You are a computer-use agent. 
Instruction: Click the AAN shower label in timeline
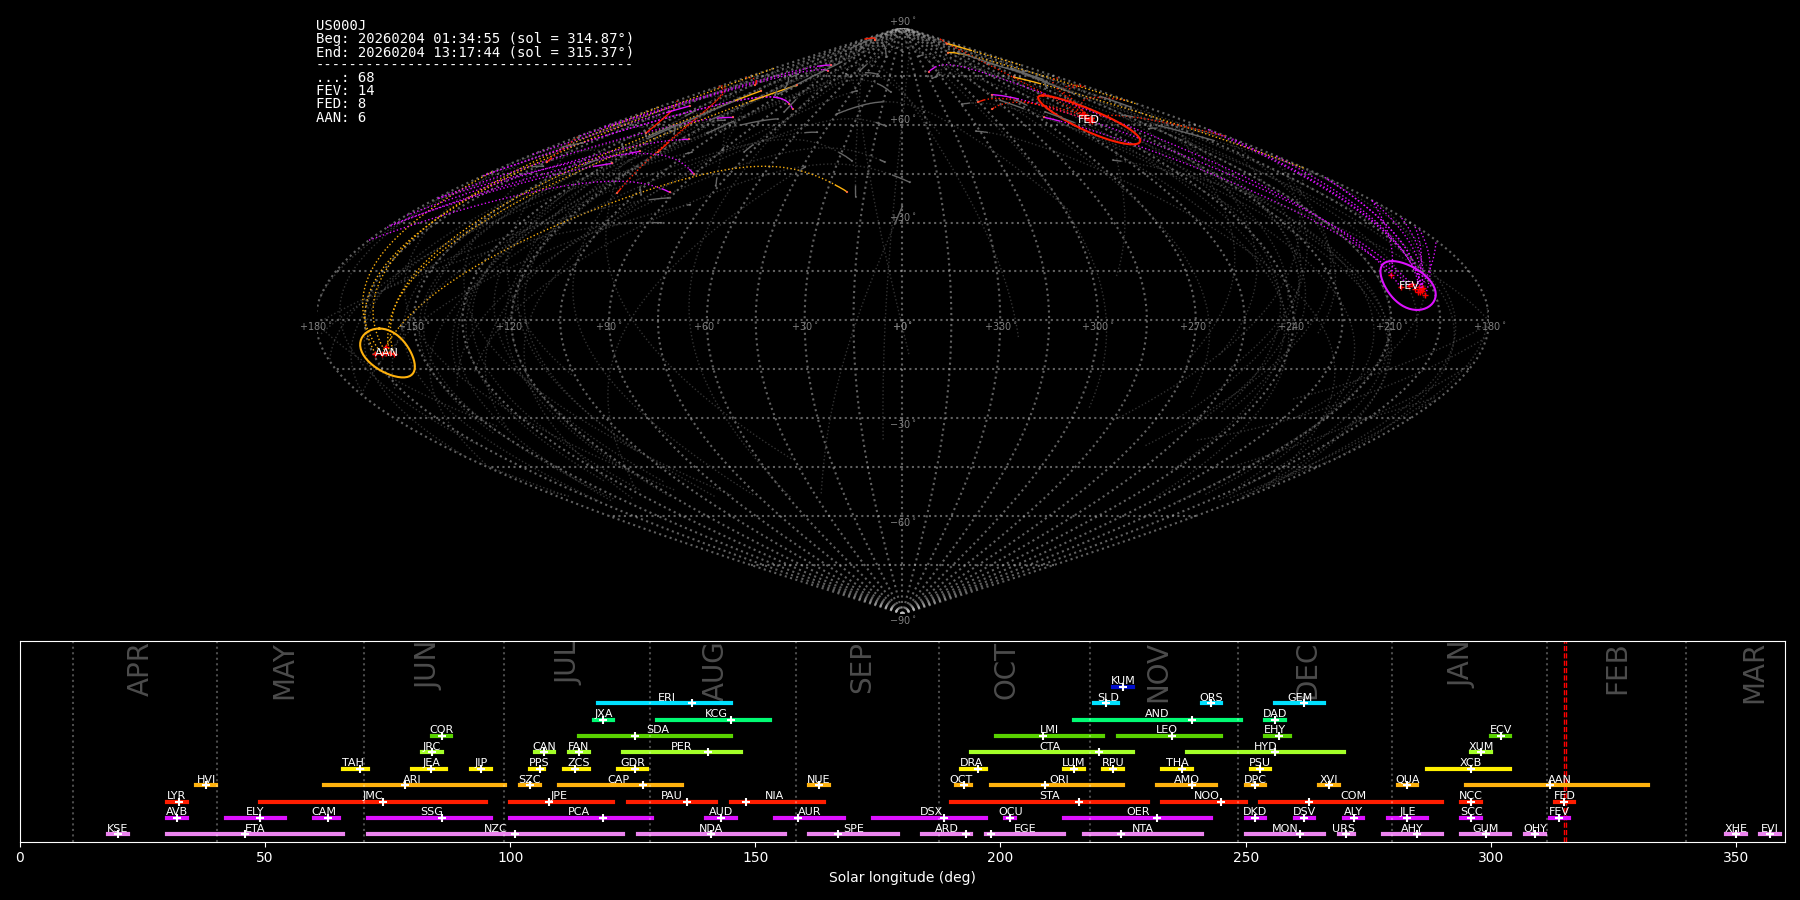[x=1560, y=780]
